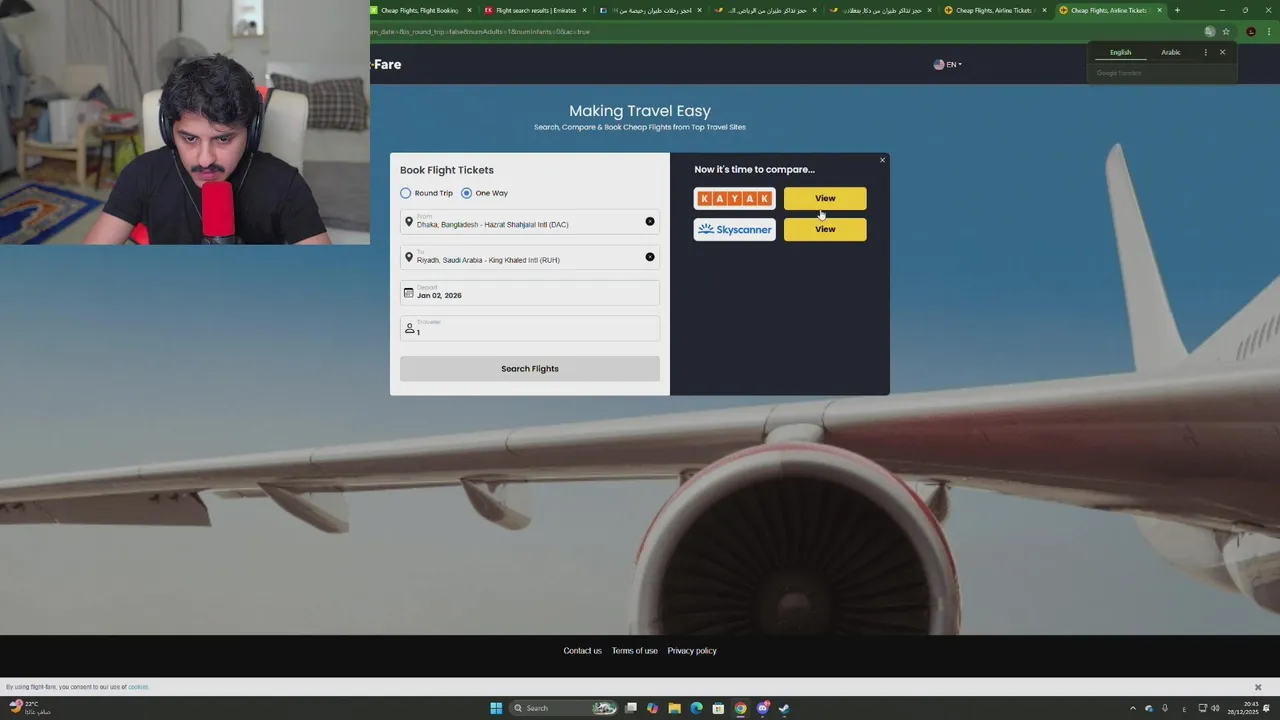
Task: Close the Google Translate popup
Action: (1222, 52)
